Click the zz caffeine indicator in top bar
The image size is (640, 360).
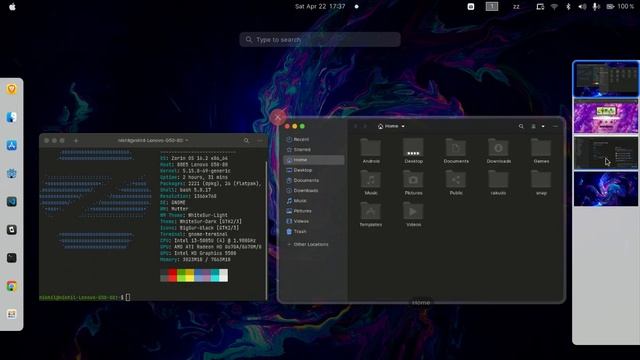click(x=516, y=7)
